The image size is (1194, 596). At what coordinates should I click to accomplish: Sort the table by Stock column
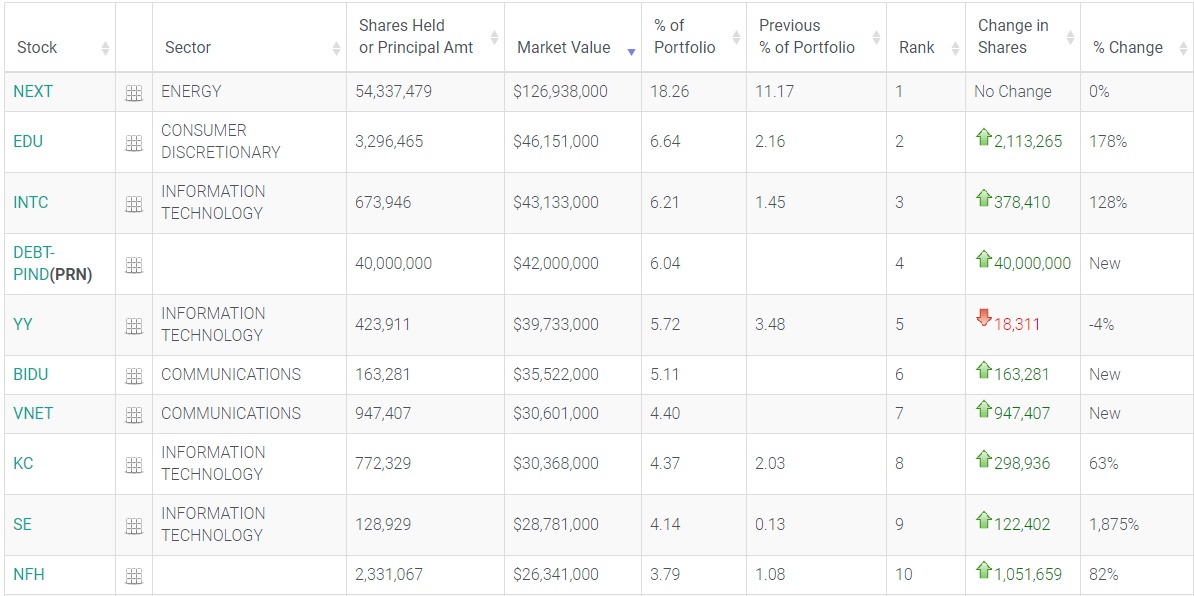36,48
